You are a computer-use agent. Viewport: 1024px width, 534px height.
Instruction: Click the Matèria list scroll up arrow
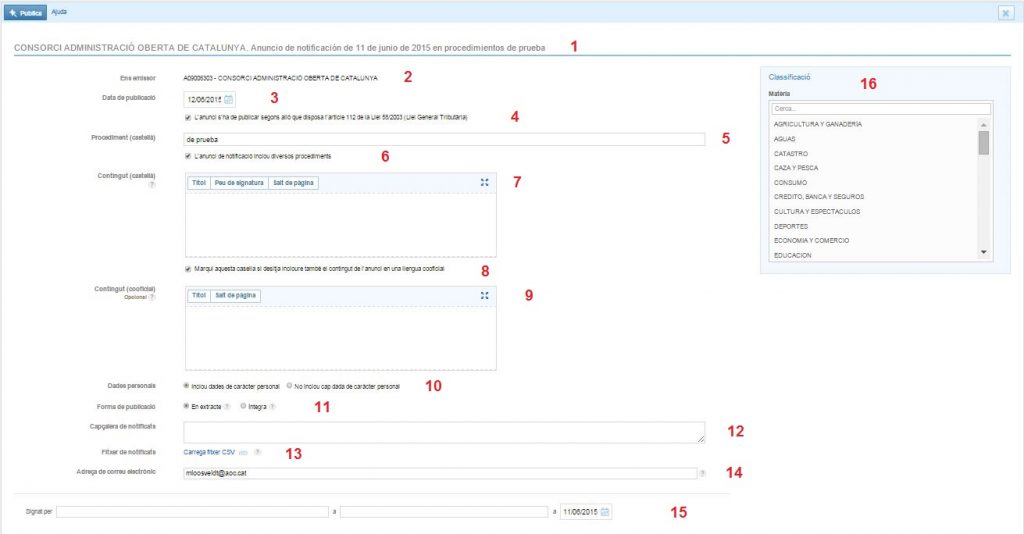(x=984, y=124)
